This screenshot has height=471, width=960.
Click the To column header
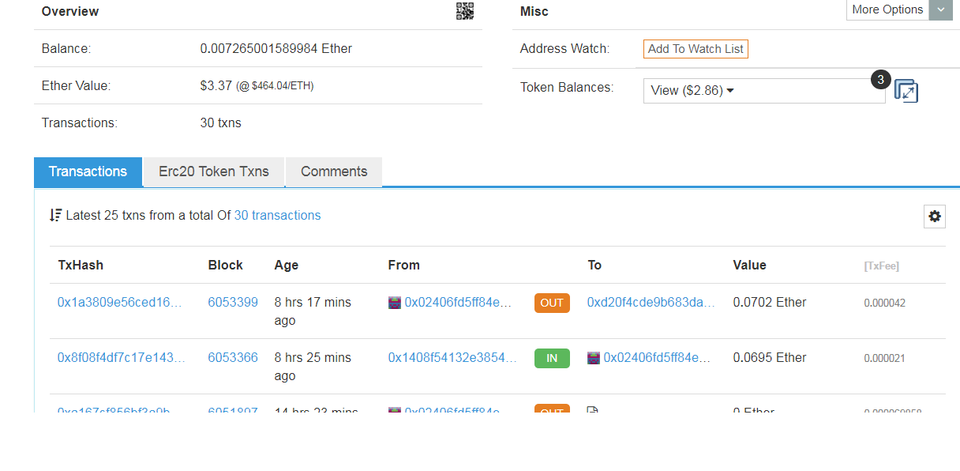pos(594,265)
